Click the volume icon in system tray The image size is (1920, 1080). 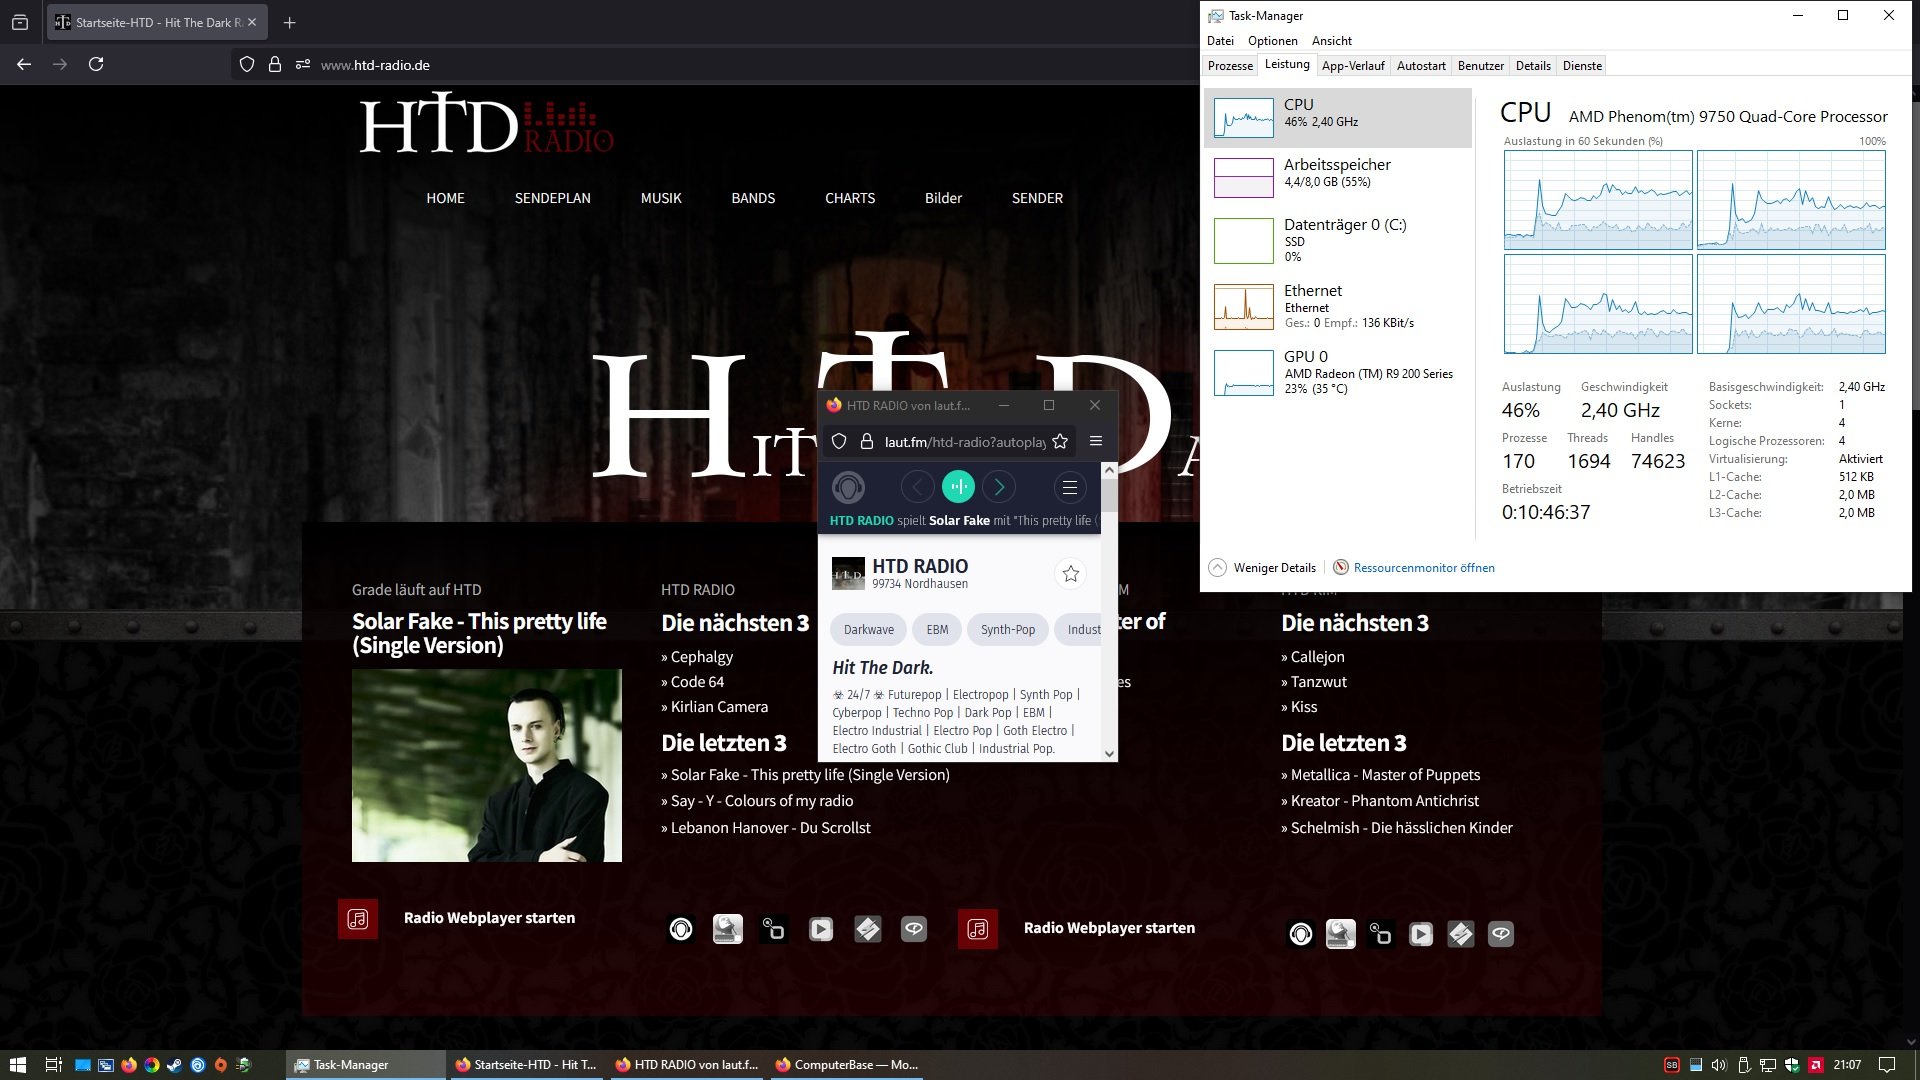click(1719, 1065)
